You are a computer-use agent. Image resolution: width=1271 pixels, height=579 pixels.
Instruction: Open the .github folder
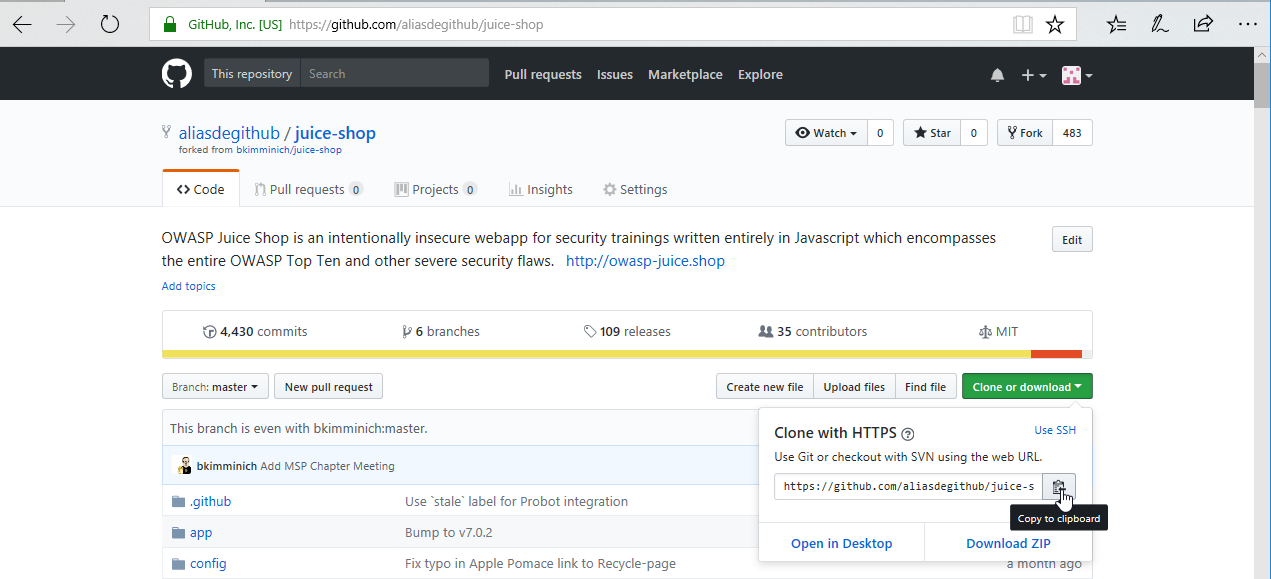(210, 501)
